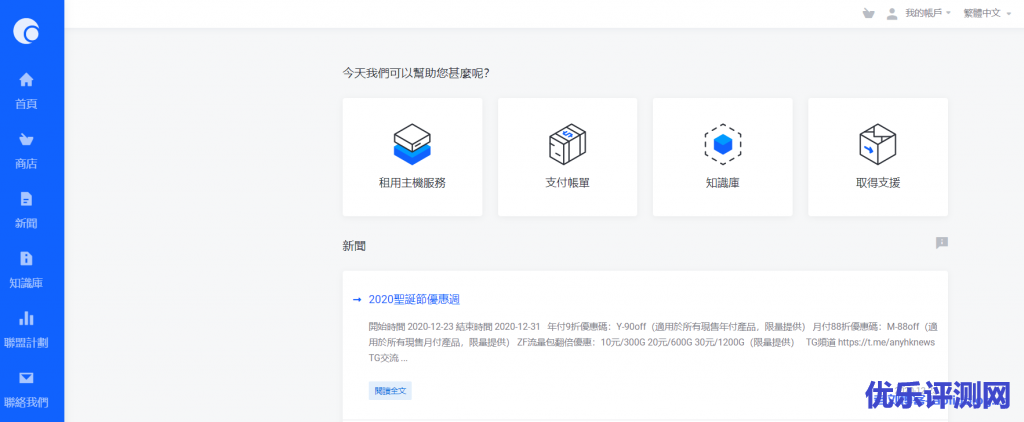The height and width of the screenshot is (422, 1024).
Task: Open the shopping cart icon in the header
Action: tap(867, 14)
